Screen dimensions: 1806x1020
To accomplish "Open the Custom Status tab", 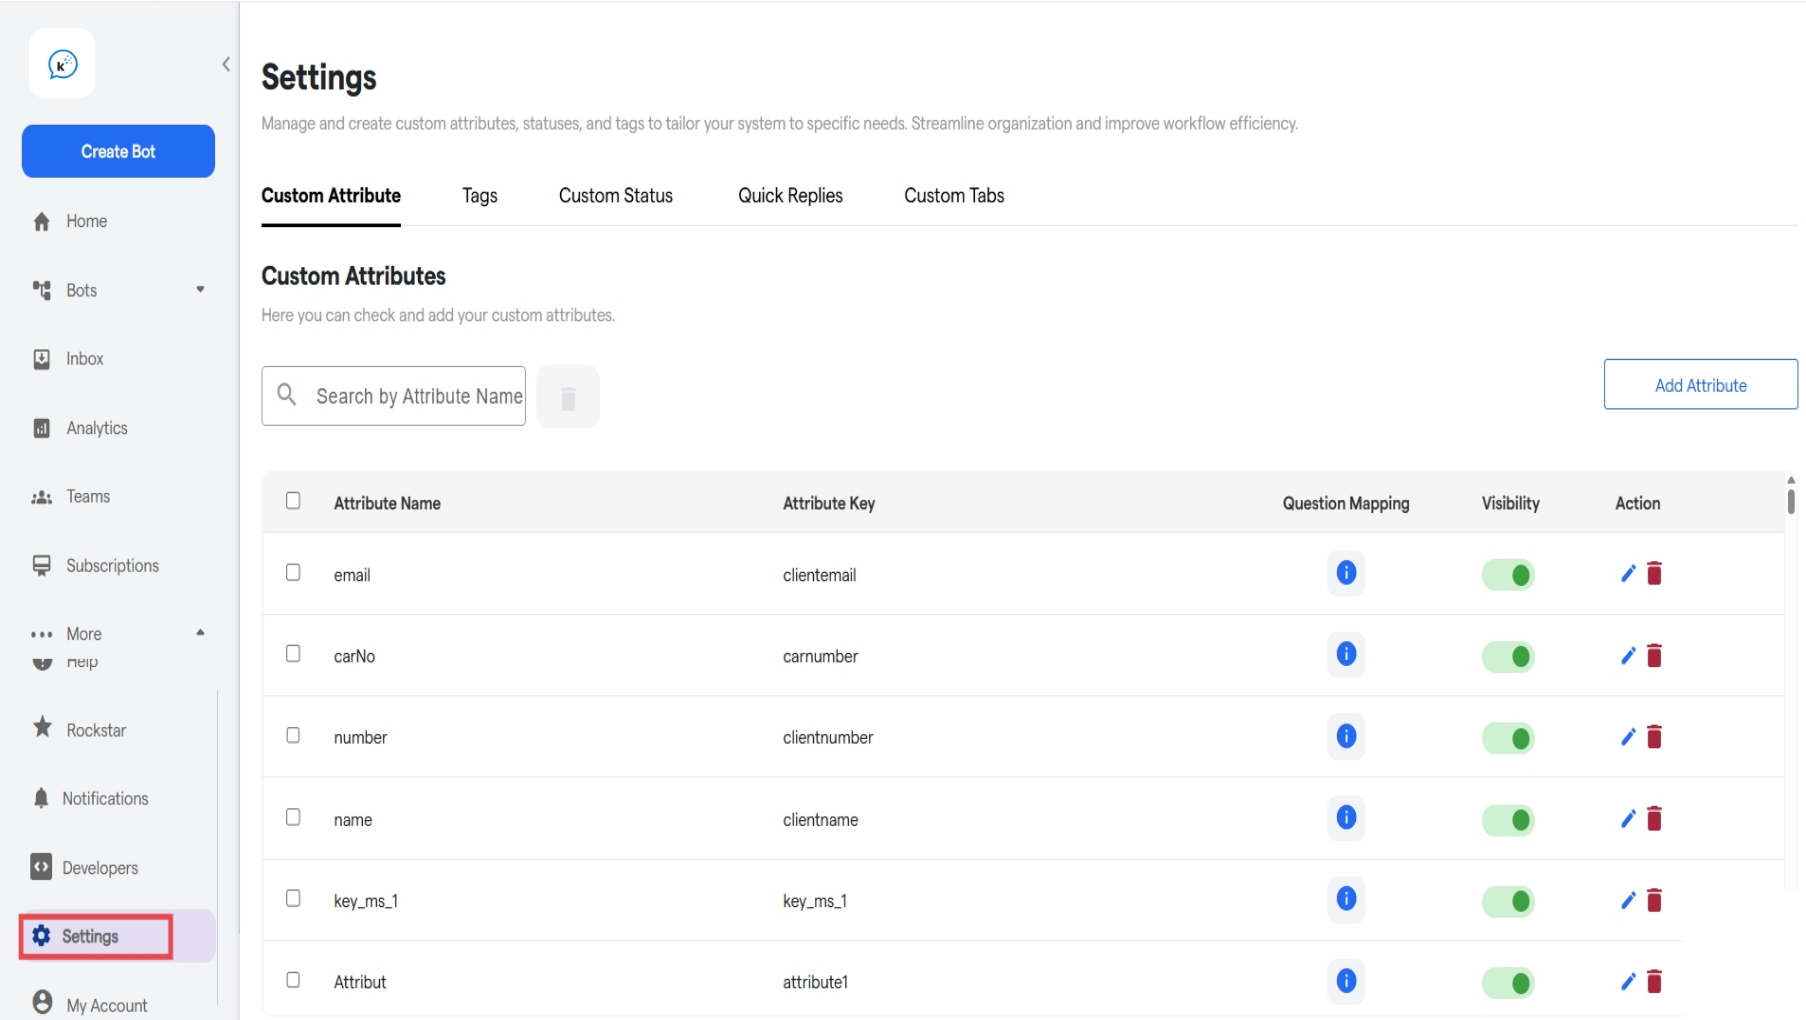I will (615, 196).
